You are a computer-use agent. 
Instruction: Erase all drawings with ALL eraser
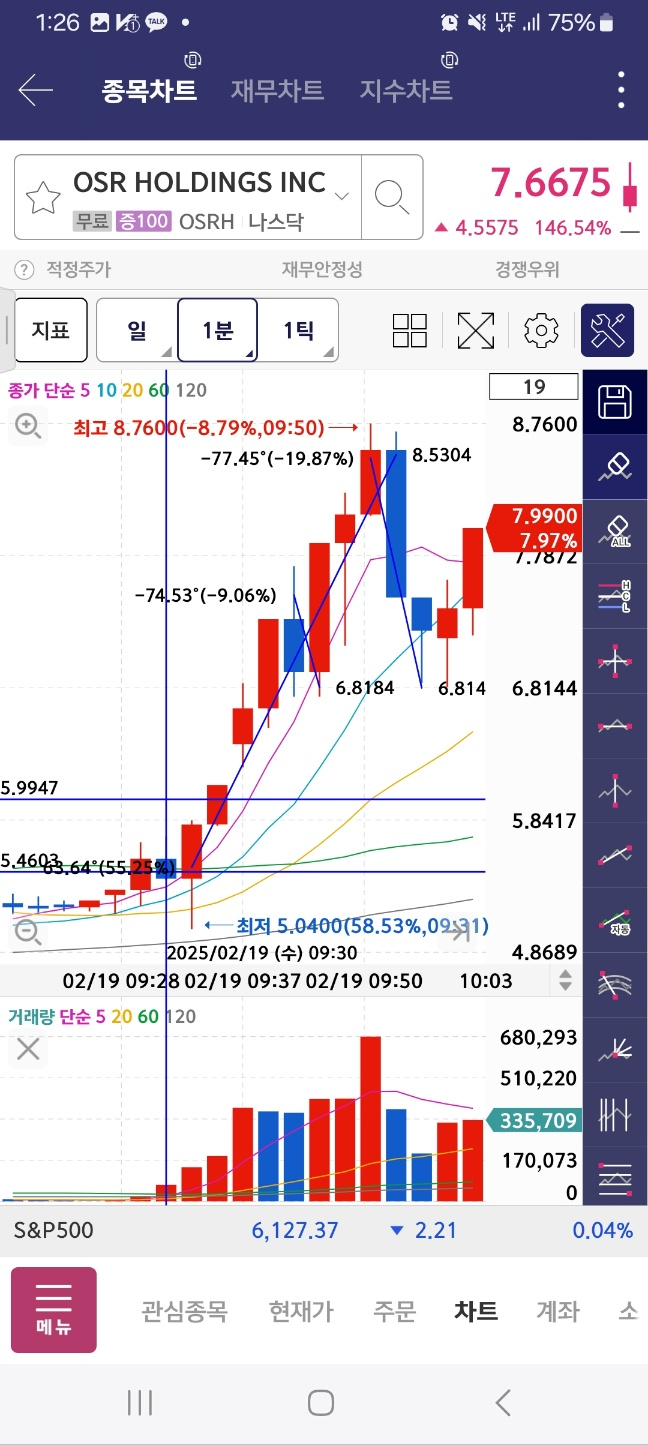(614, 531)
